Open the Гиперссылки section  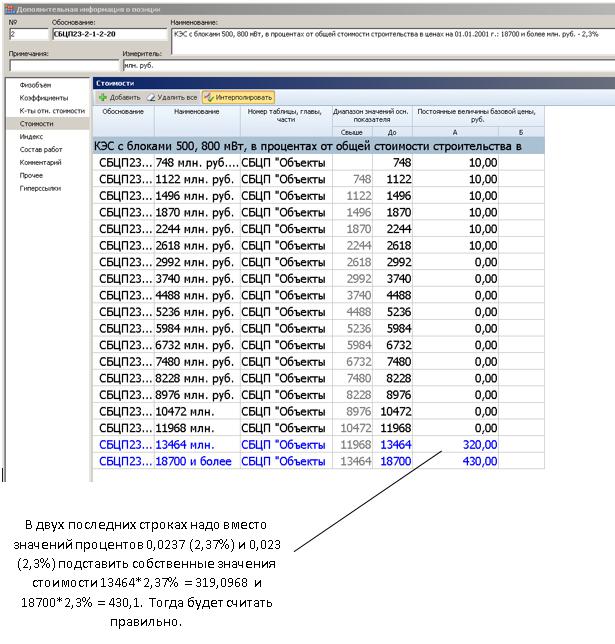(x=40, y=189)
